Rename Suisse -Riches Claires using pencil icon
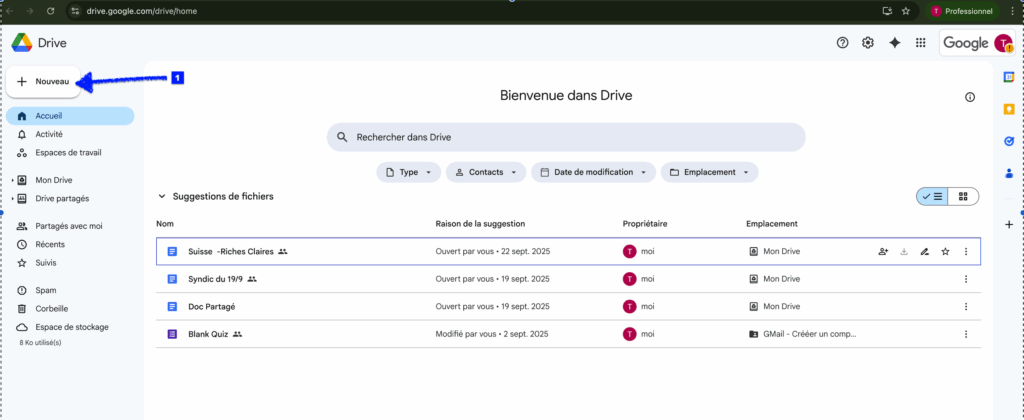The height and width of the screenshot is (420, 1024). [925, 251]
